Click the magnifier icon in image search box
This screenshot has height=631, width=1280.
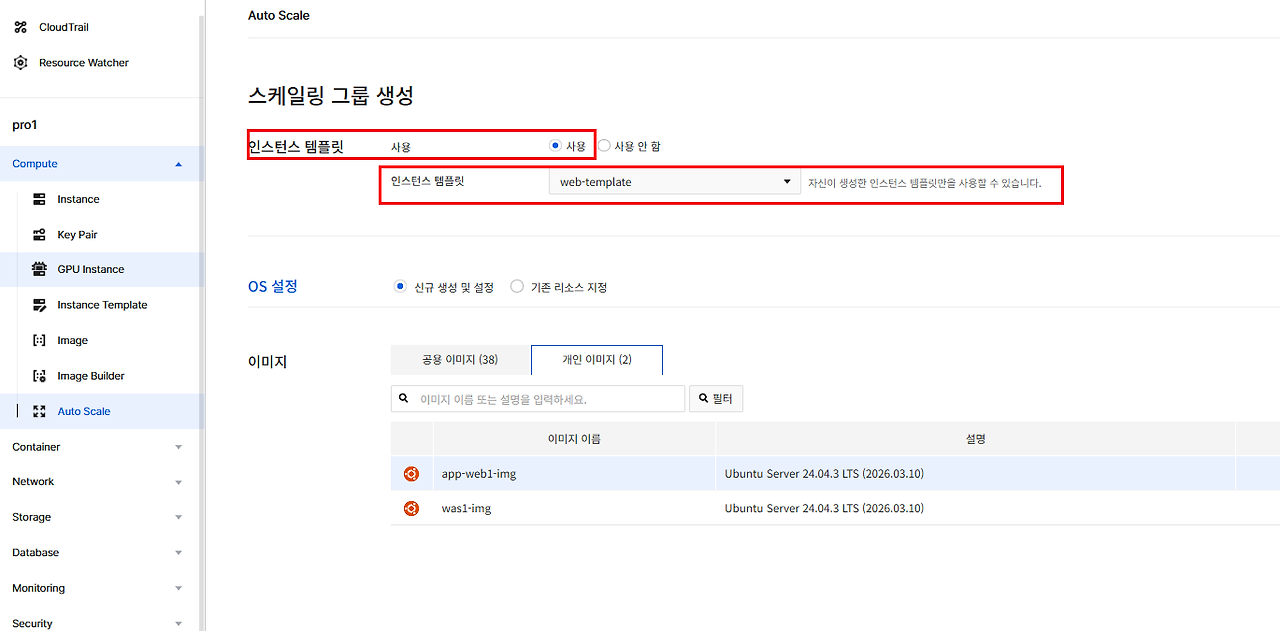[404, 398]
